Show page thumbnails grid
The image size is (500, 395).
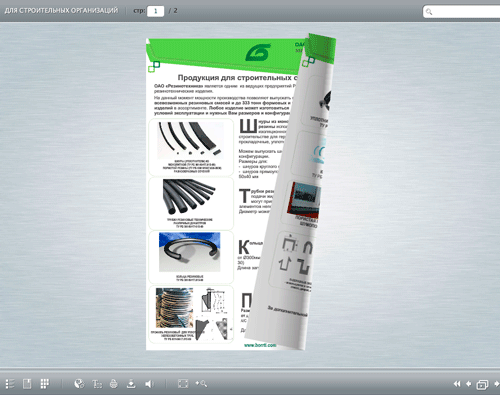(x=45, y=384)
